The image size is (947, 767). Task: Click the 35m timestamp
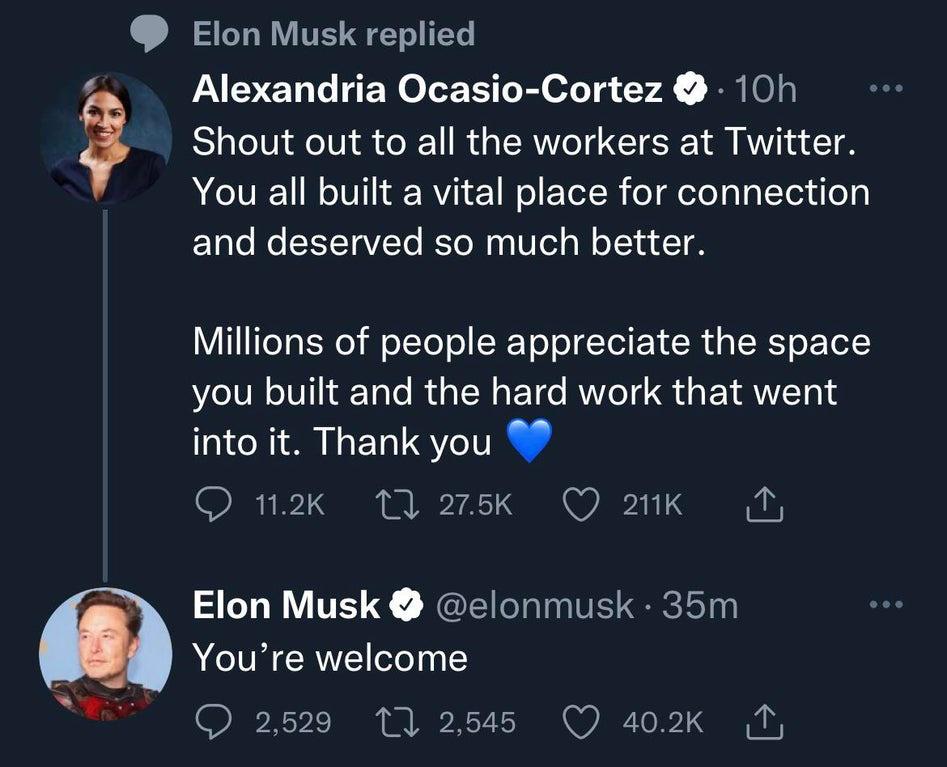[x=699, y=605]
